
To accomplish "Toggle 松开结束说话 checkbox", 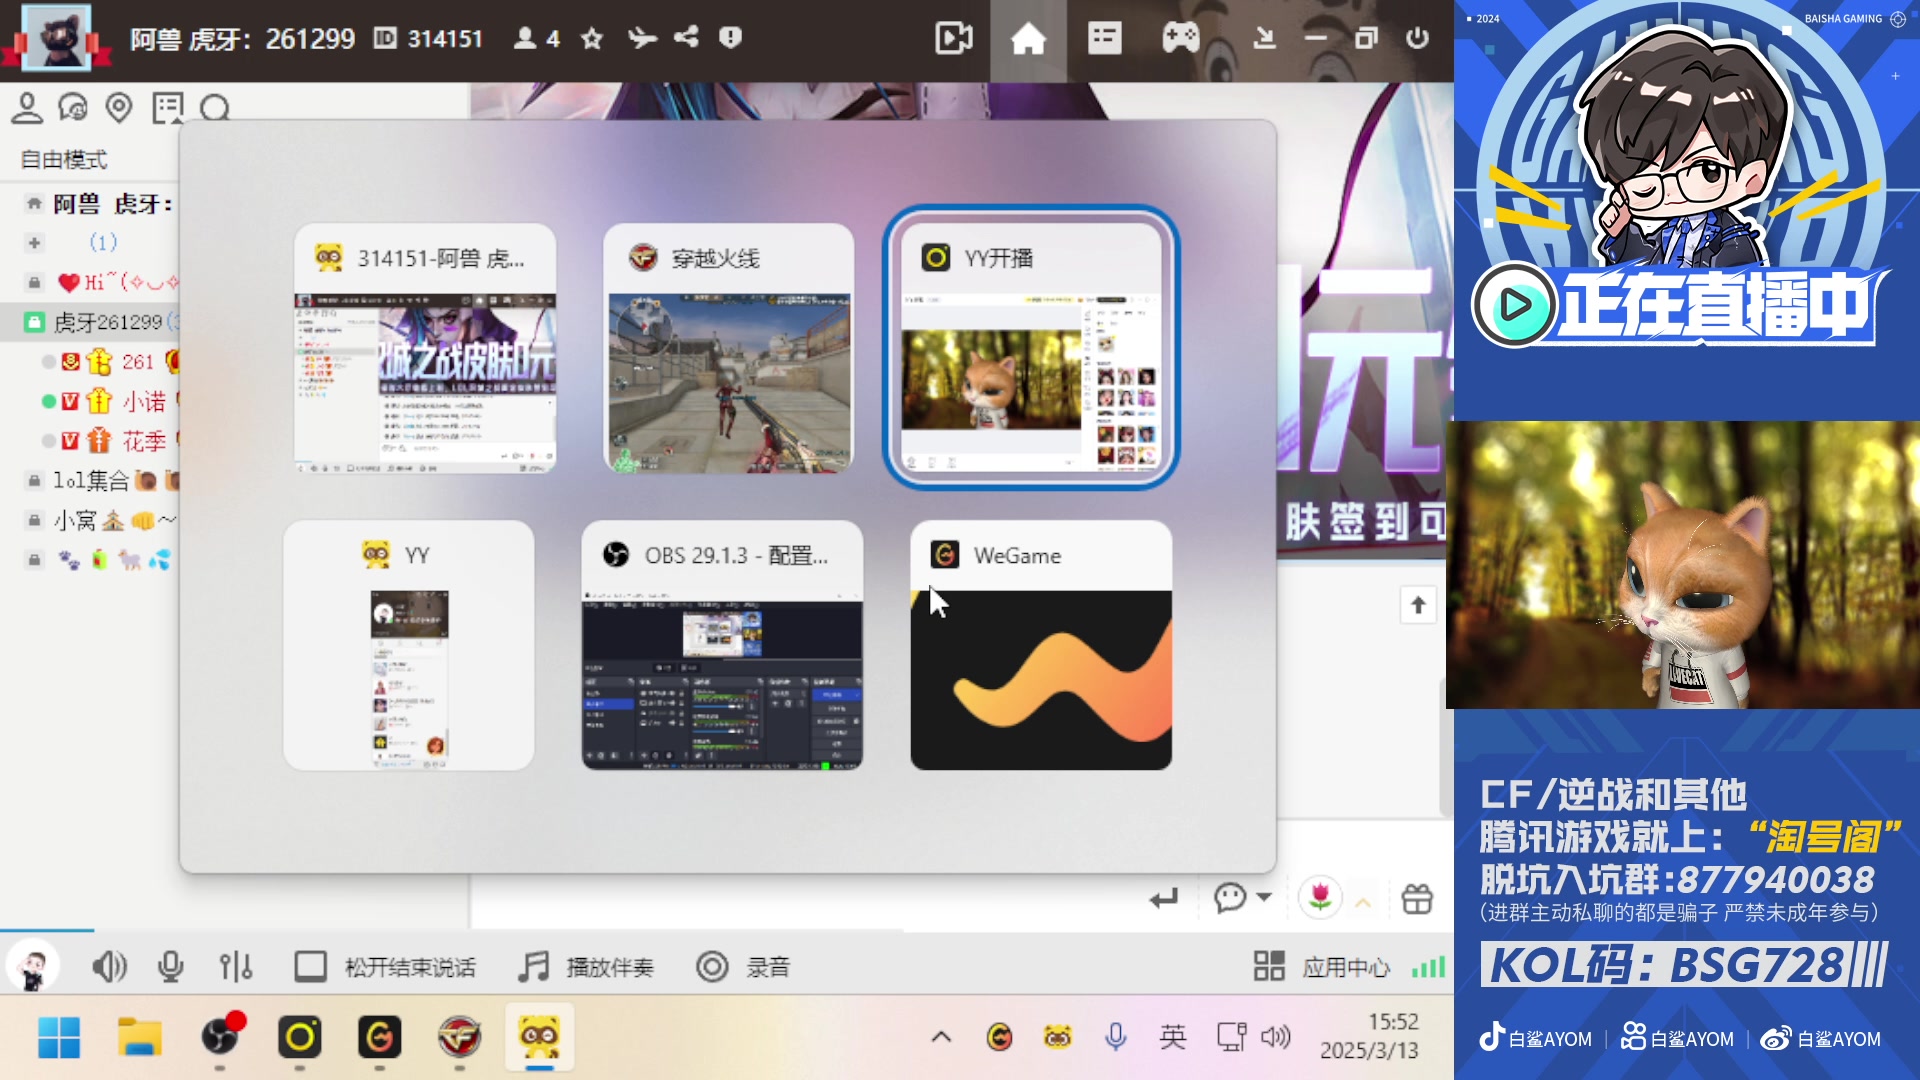I will pos(310,967).
